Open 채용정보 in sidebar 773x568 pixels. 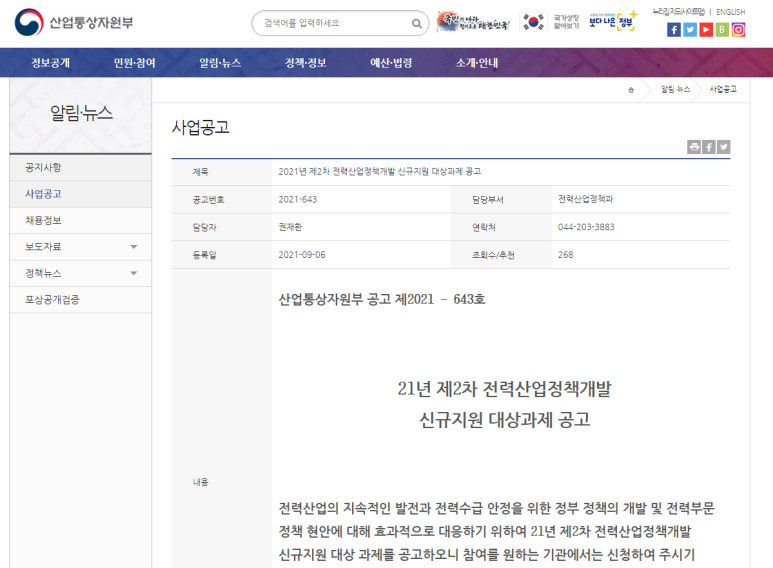tap(80, 220)
